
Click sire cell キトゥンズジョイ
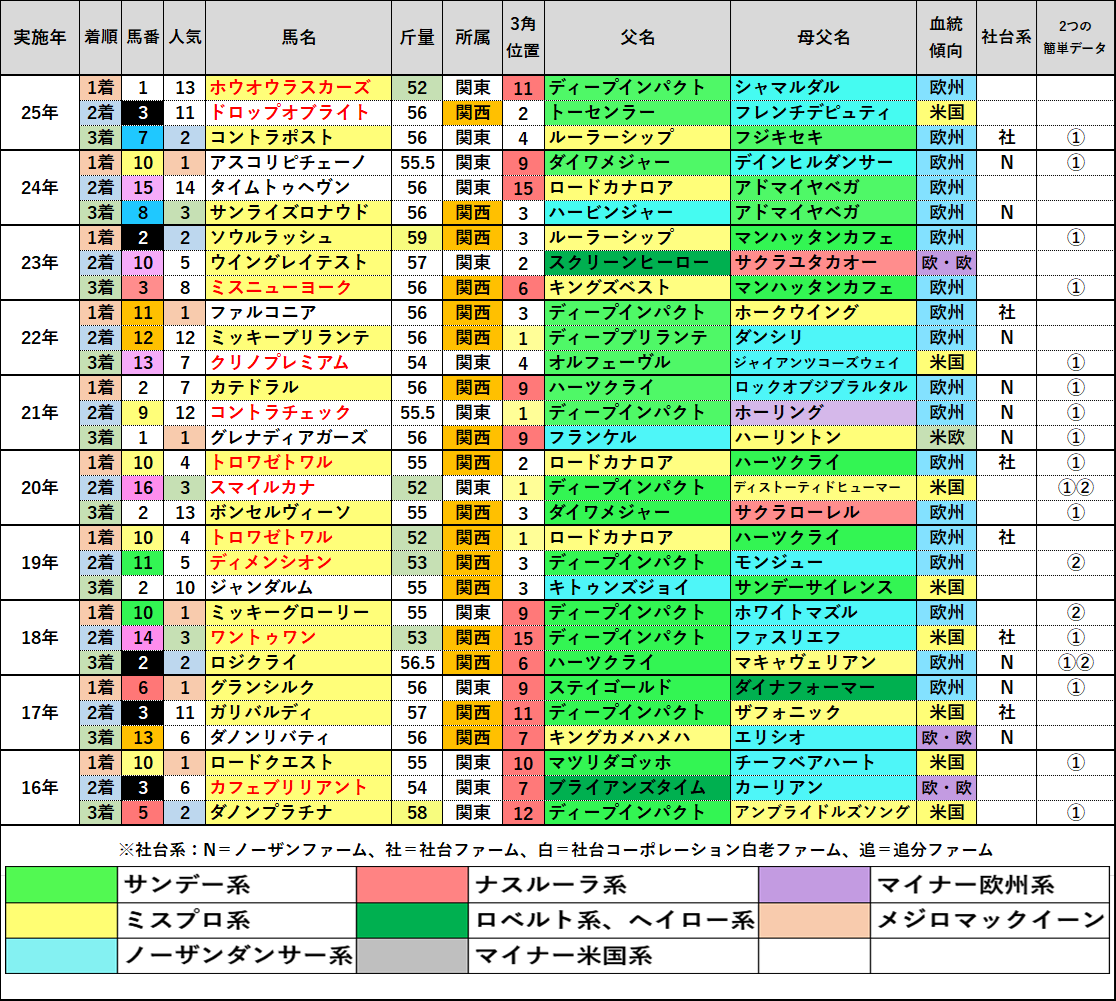click(x=638, y=587)
